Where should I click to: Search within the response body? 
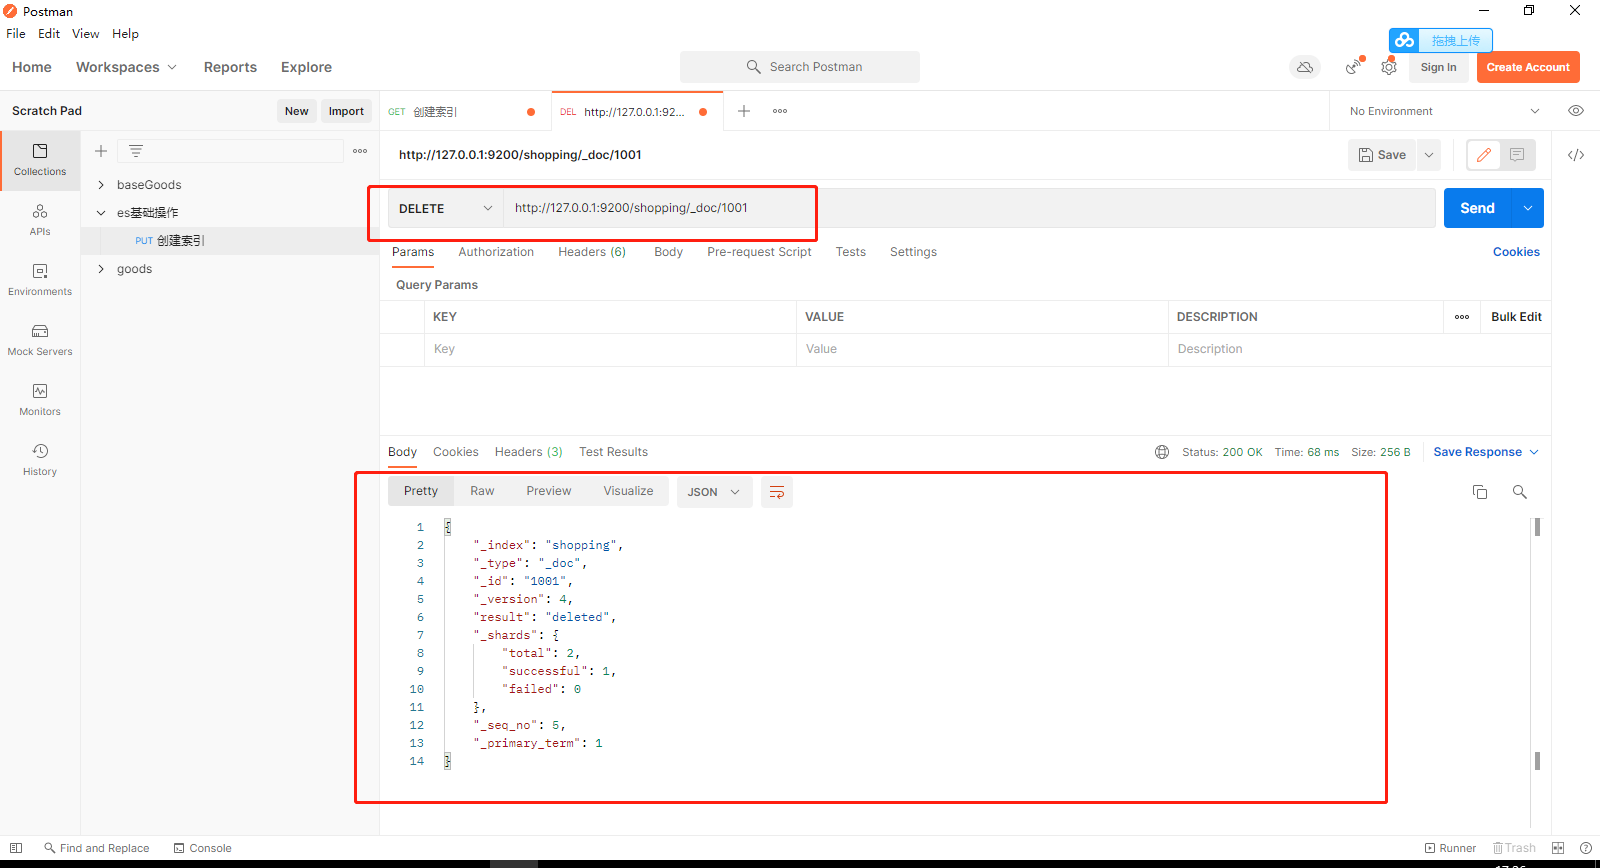coord(1520,492)
